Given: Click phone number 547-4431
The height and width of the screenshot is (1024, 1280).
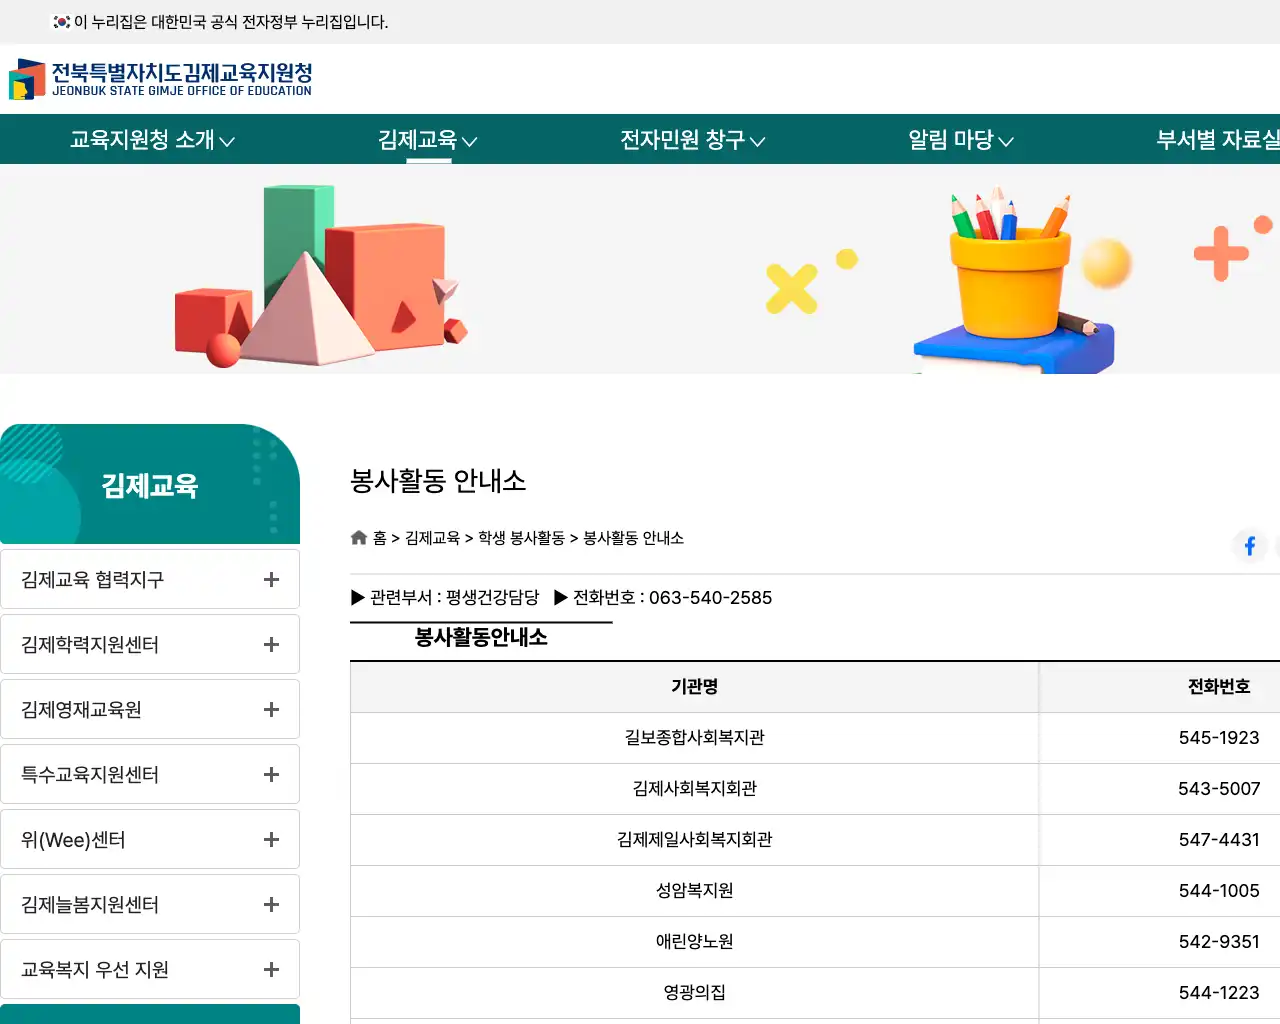Looking at the screenshot, I should click(1219, 840).
